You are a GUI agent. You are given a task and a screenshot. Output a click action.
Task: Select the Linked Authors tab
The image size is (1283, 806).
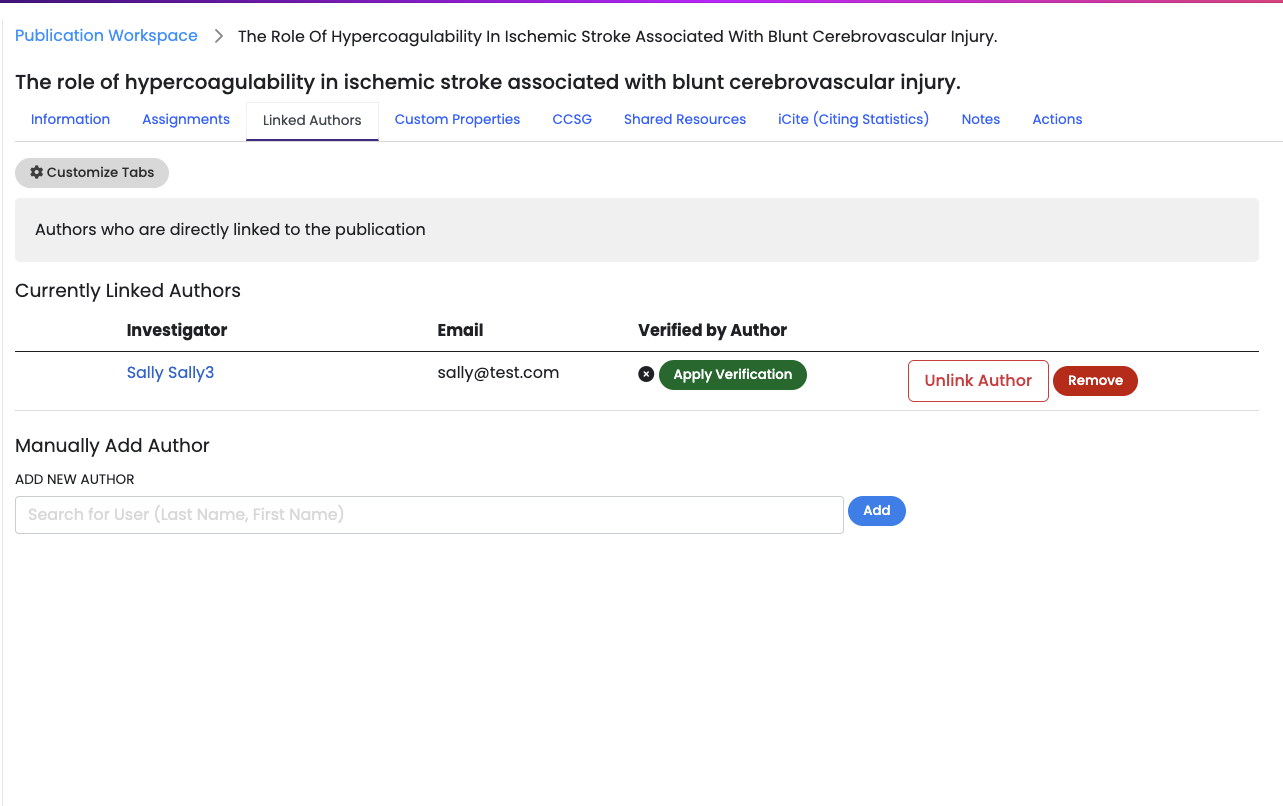point(312,120)
